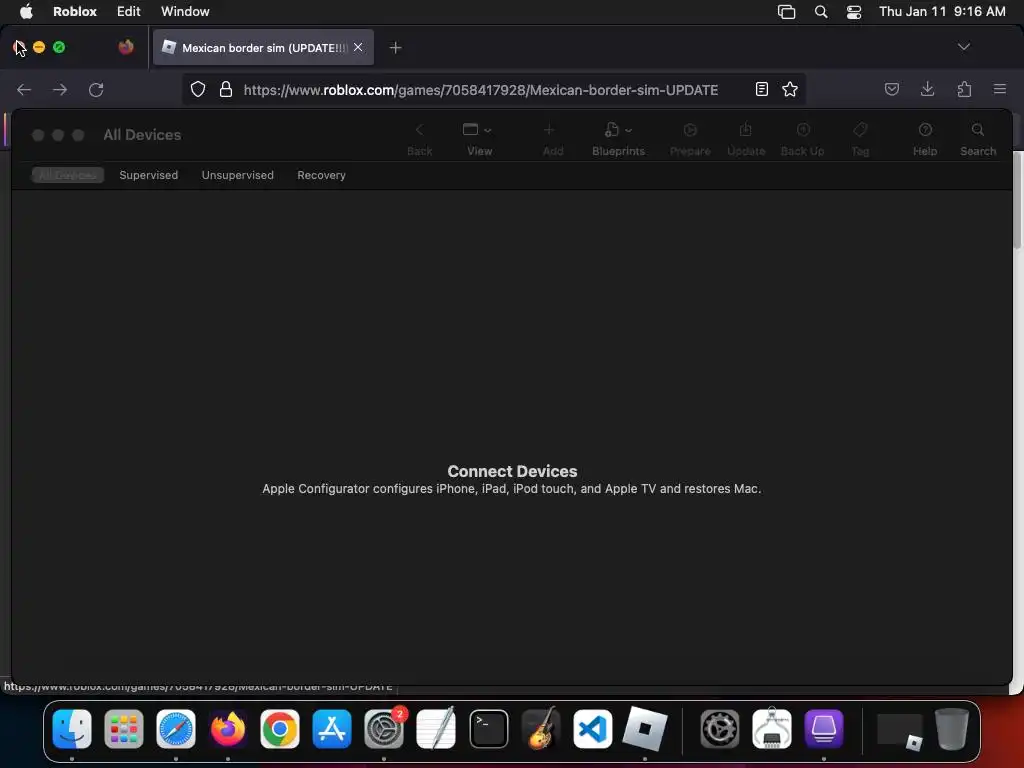Open Visual Studio Code from the Dock
Image resolution: width=1024 pixels, height=768 pixels.
click(x=592, y=729)
